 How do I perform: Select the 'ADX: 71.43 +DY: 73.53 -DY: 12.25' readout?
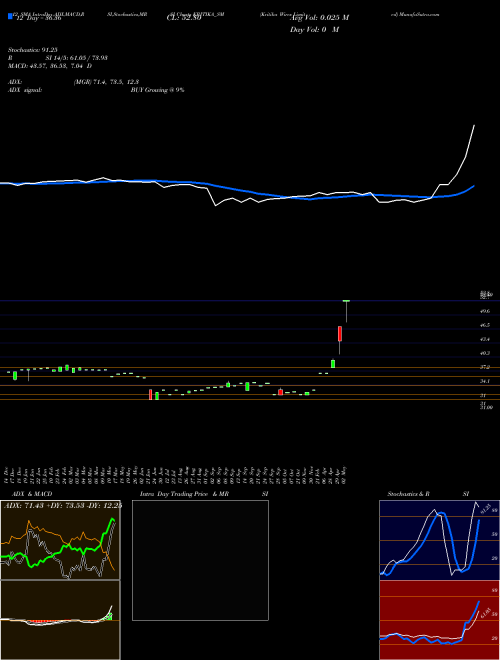[x=62, y=505]
